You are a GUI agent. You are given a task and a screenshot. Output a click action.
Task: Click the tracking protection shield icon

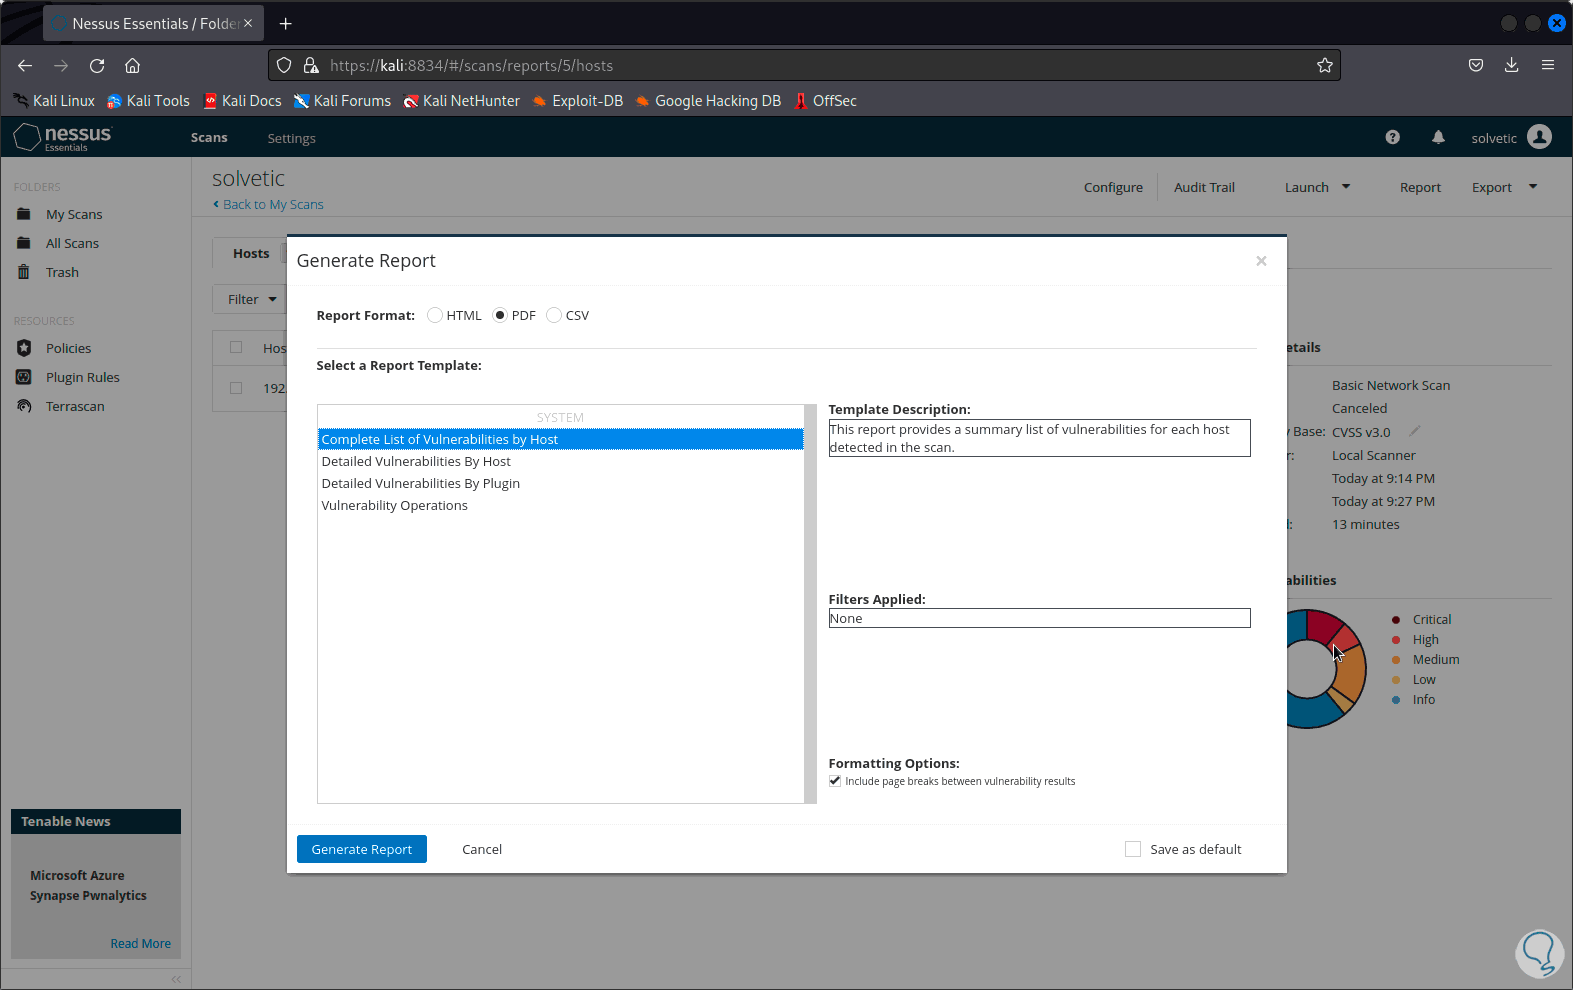[x=284, y=65]
